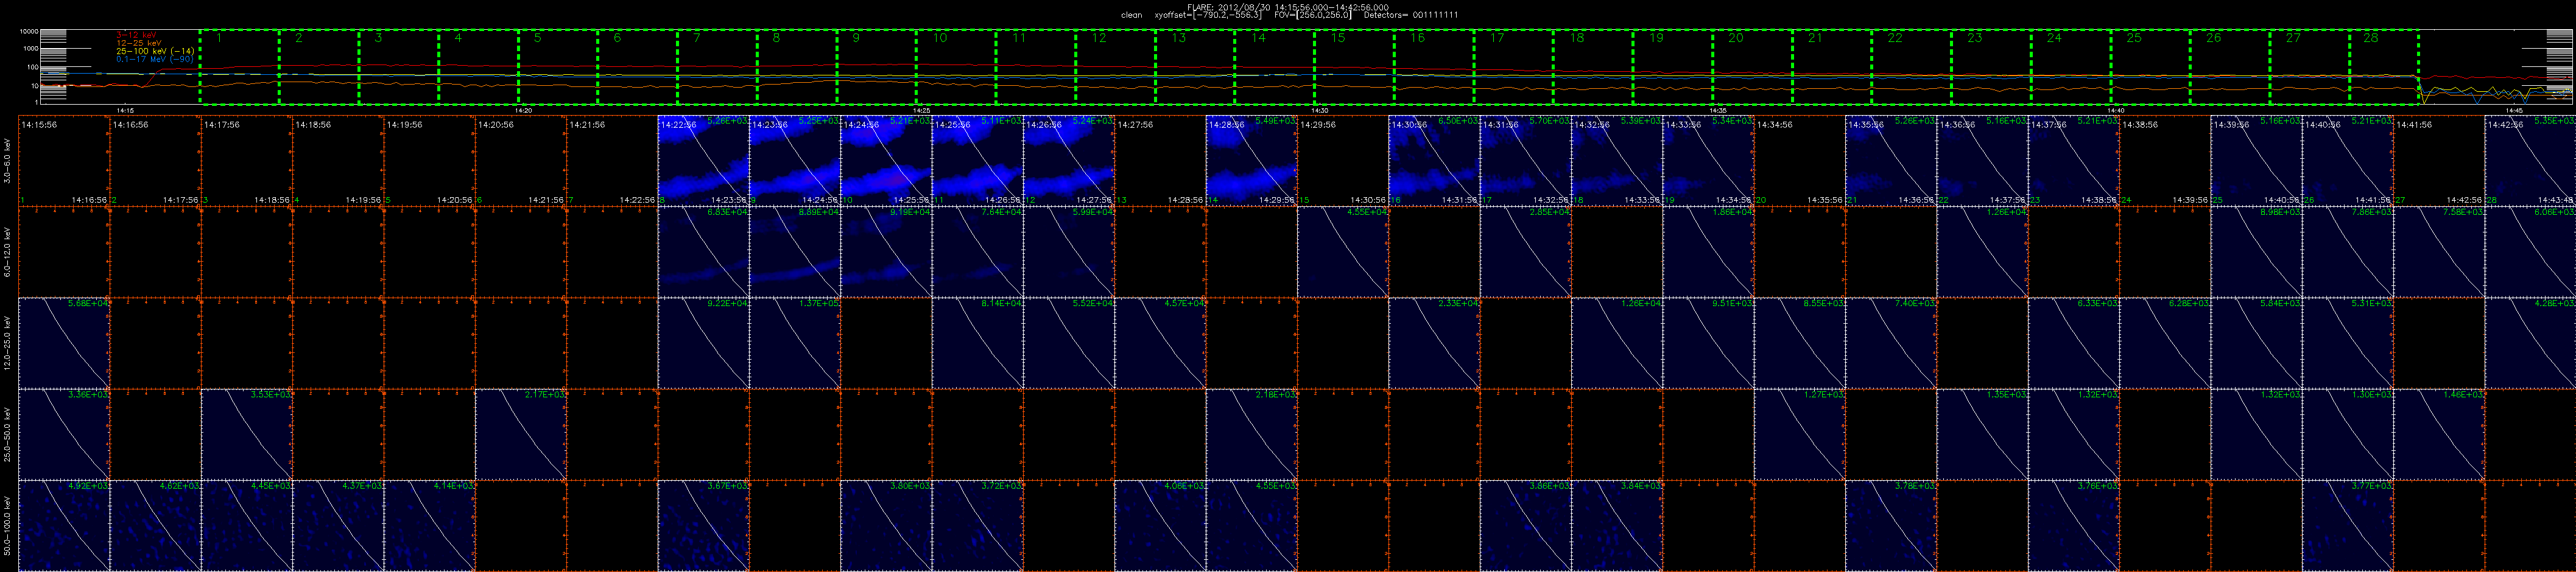
Task: Click the 'clean' algorithm label
Action: point(1131,15)
